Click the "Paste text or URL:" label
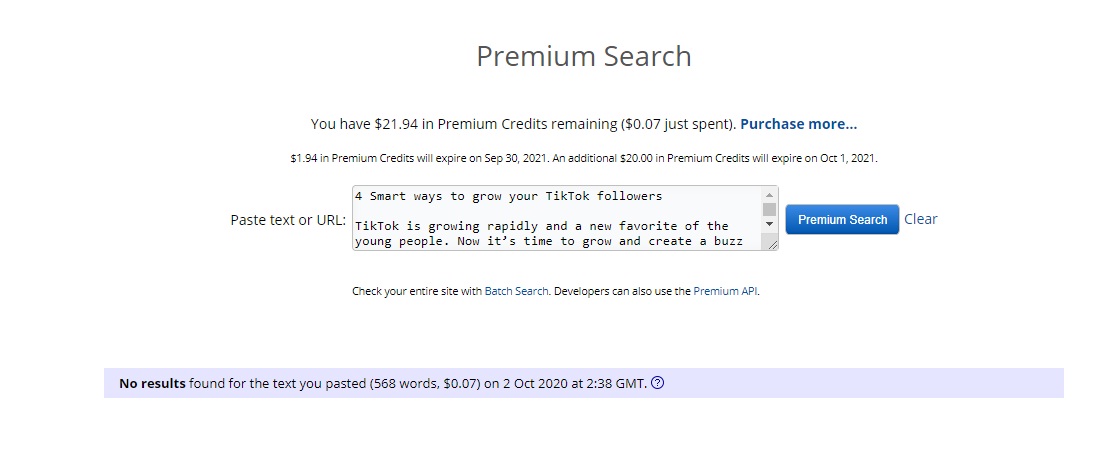Image resolution: width=1098 pixels, height=452 pixels. coord(288,220)
